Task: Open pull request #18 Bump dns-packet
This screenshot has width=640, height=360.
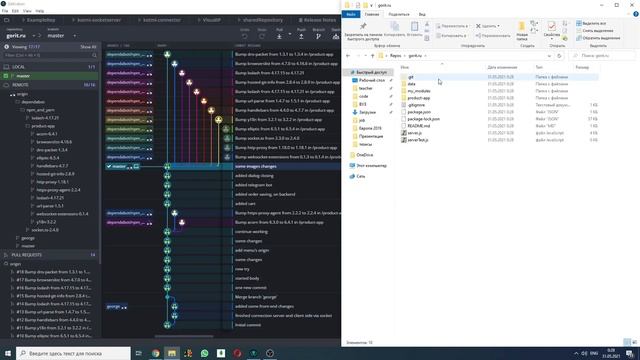Action: pos(53,272)
